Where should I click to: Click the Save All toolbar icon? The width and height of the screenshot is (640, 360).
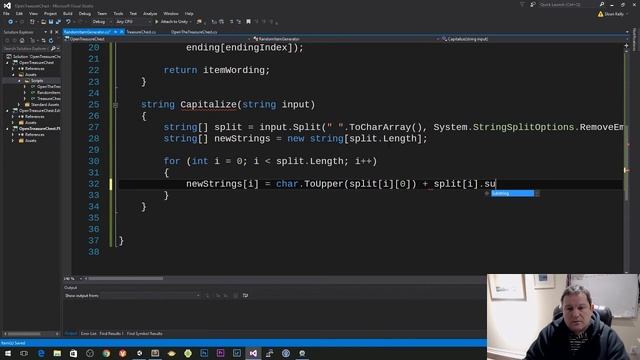pyautogui.click(x=58, y=22)
